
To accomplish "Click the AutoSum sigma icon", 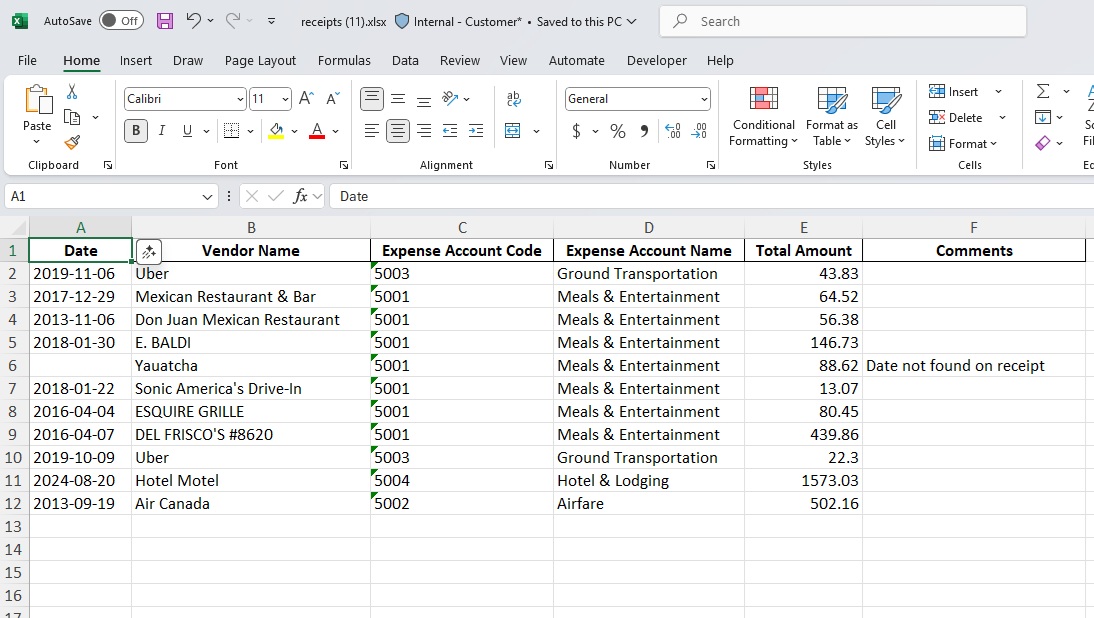I will (x=1044, y=91).
